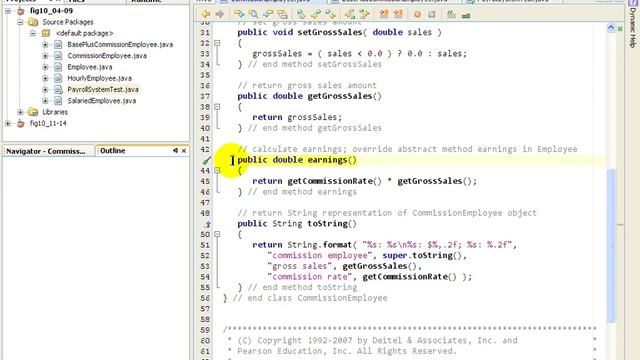
Task: Close the Outline panel
Action: click(x=184, y=151)
